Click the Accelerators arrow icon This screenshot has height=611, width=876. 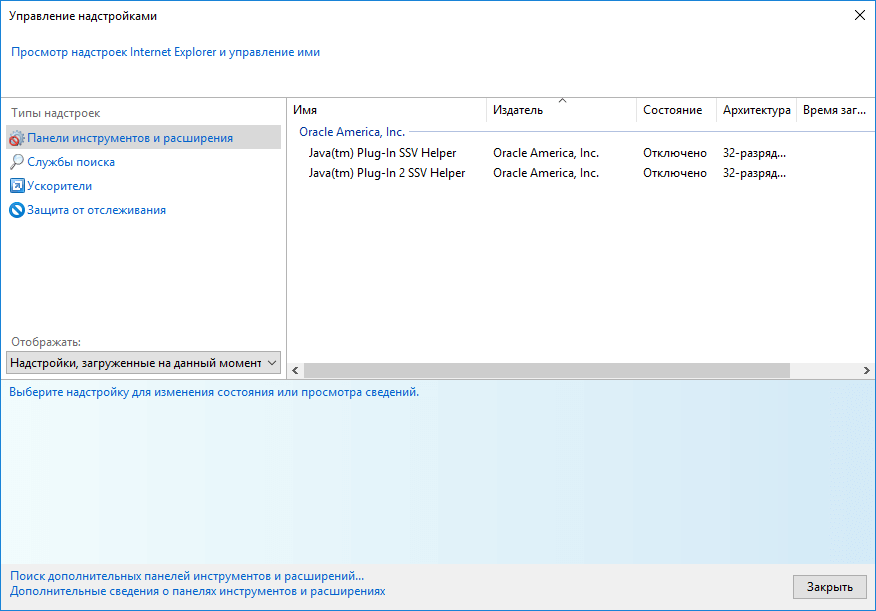[x=17, y=186]
